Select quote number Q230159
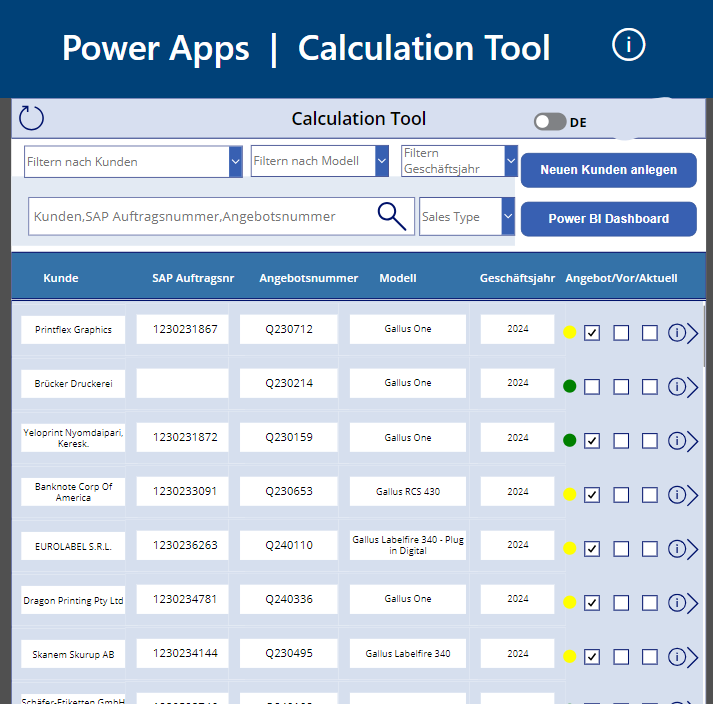The height and width of the screenshot is (704, 713). point(289,437)
